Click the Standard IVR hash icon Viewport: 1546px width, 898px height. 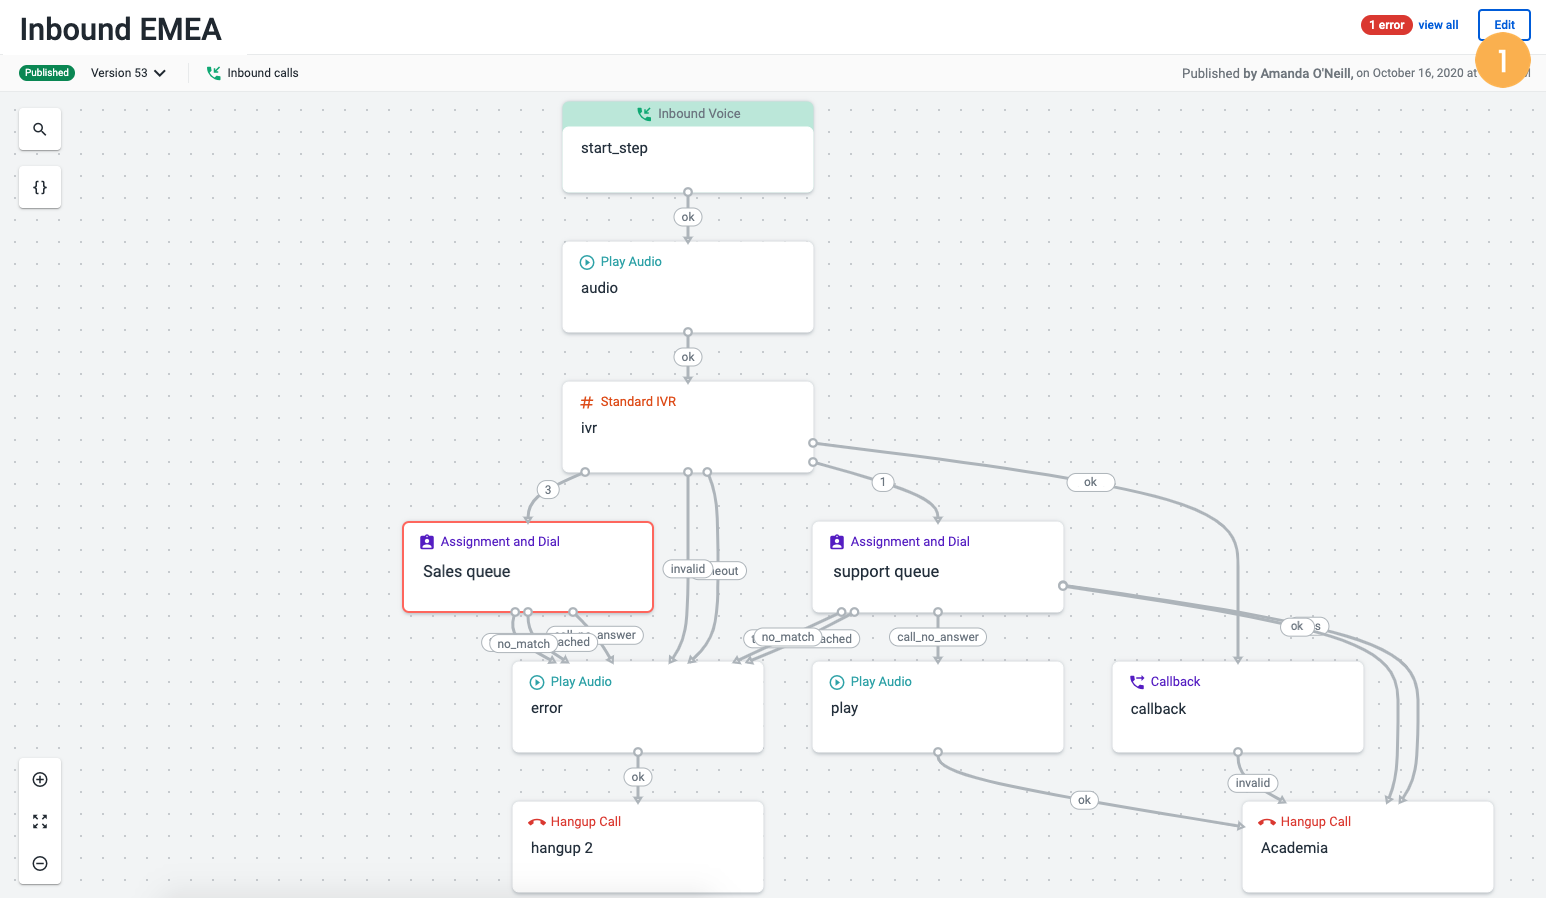click(x=587, y=402)
